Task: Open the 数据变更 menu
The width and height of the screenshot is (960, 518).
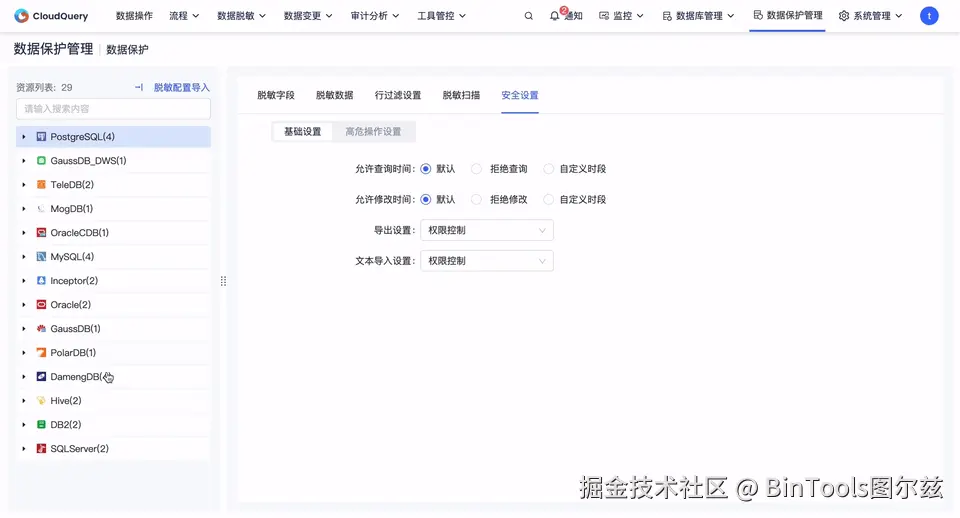Action: click(x=308, y=16)
